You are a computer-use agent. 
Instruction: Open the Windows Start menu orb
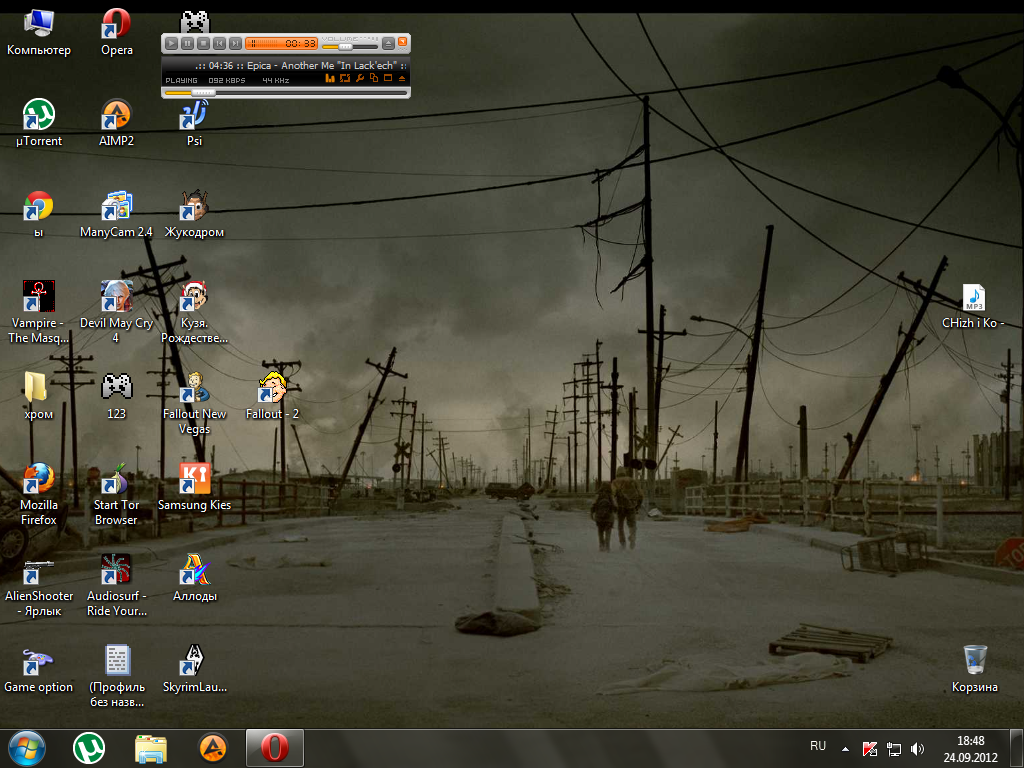click(27, 748)
